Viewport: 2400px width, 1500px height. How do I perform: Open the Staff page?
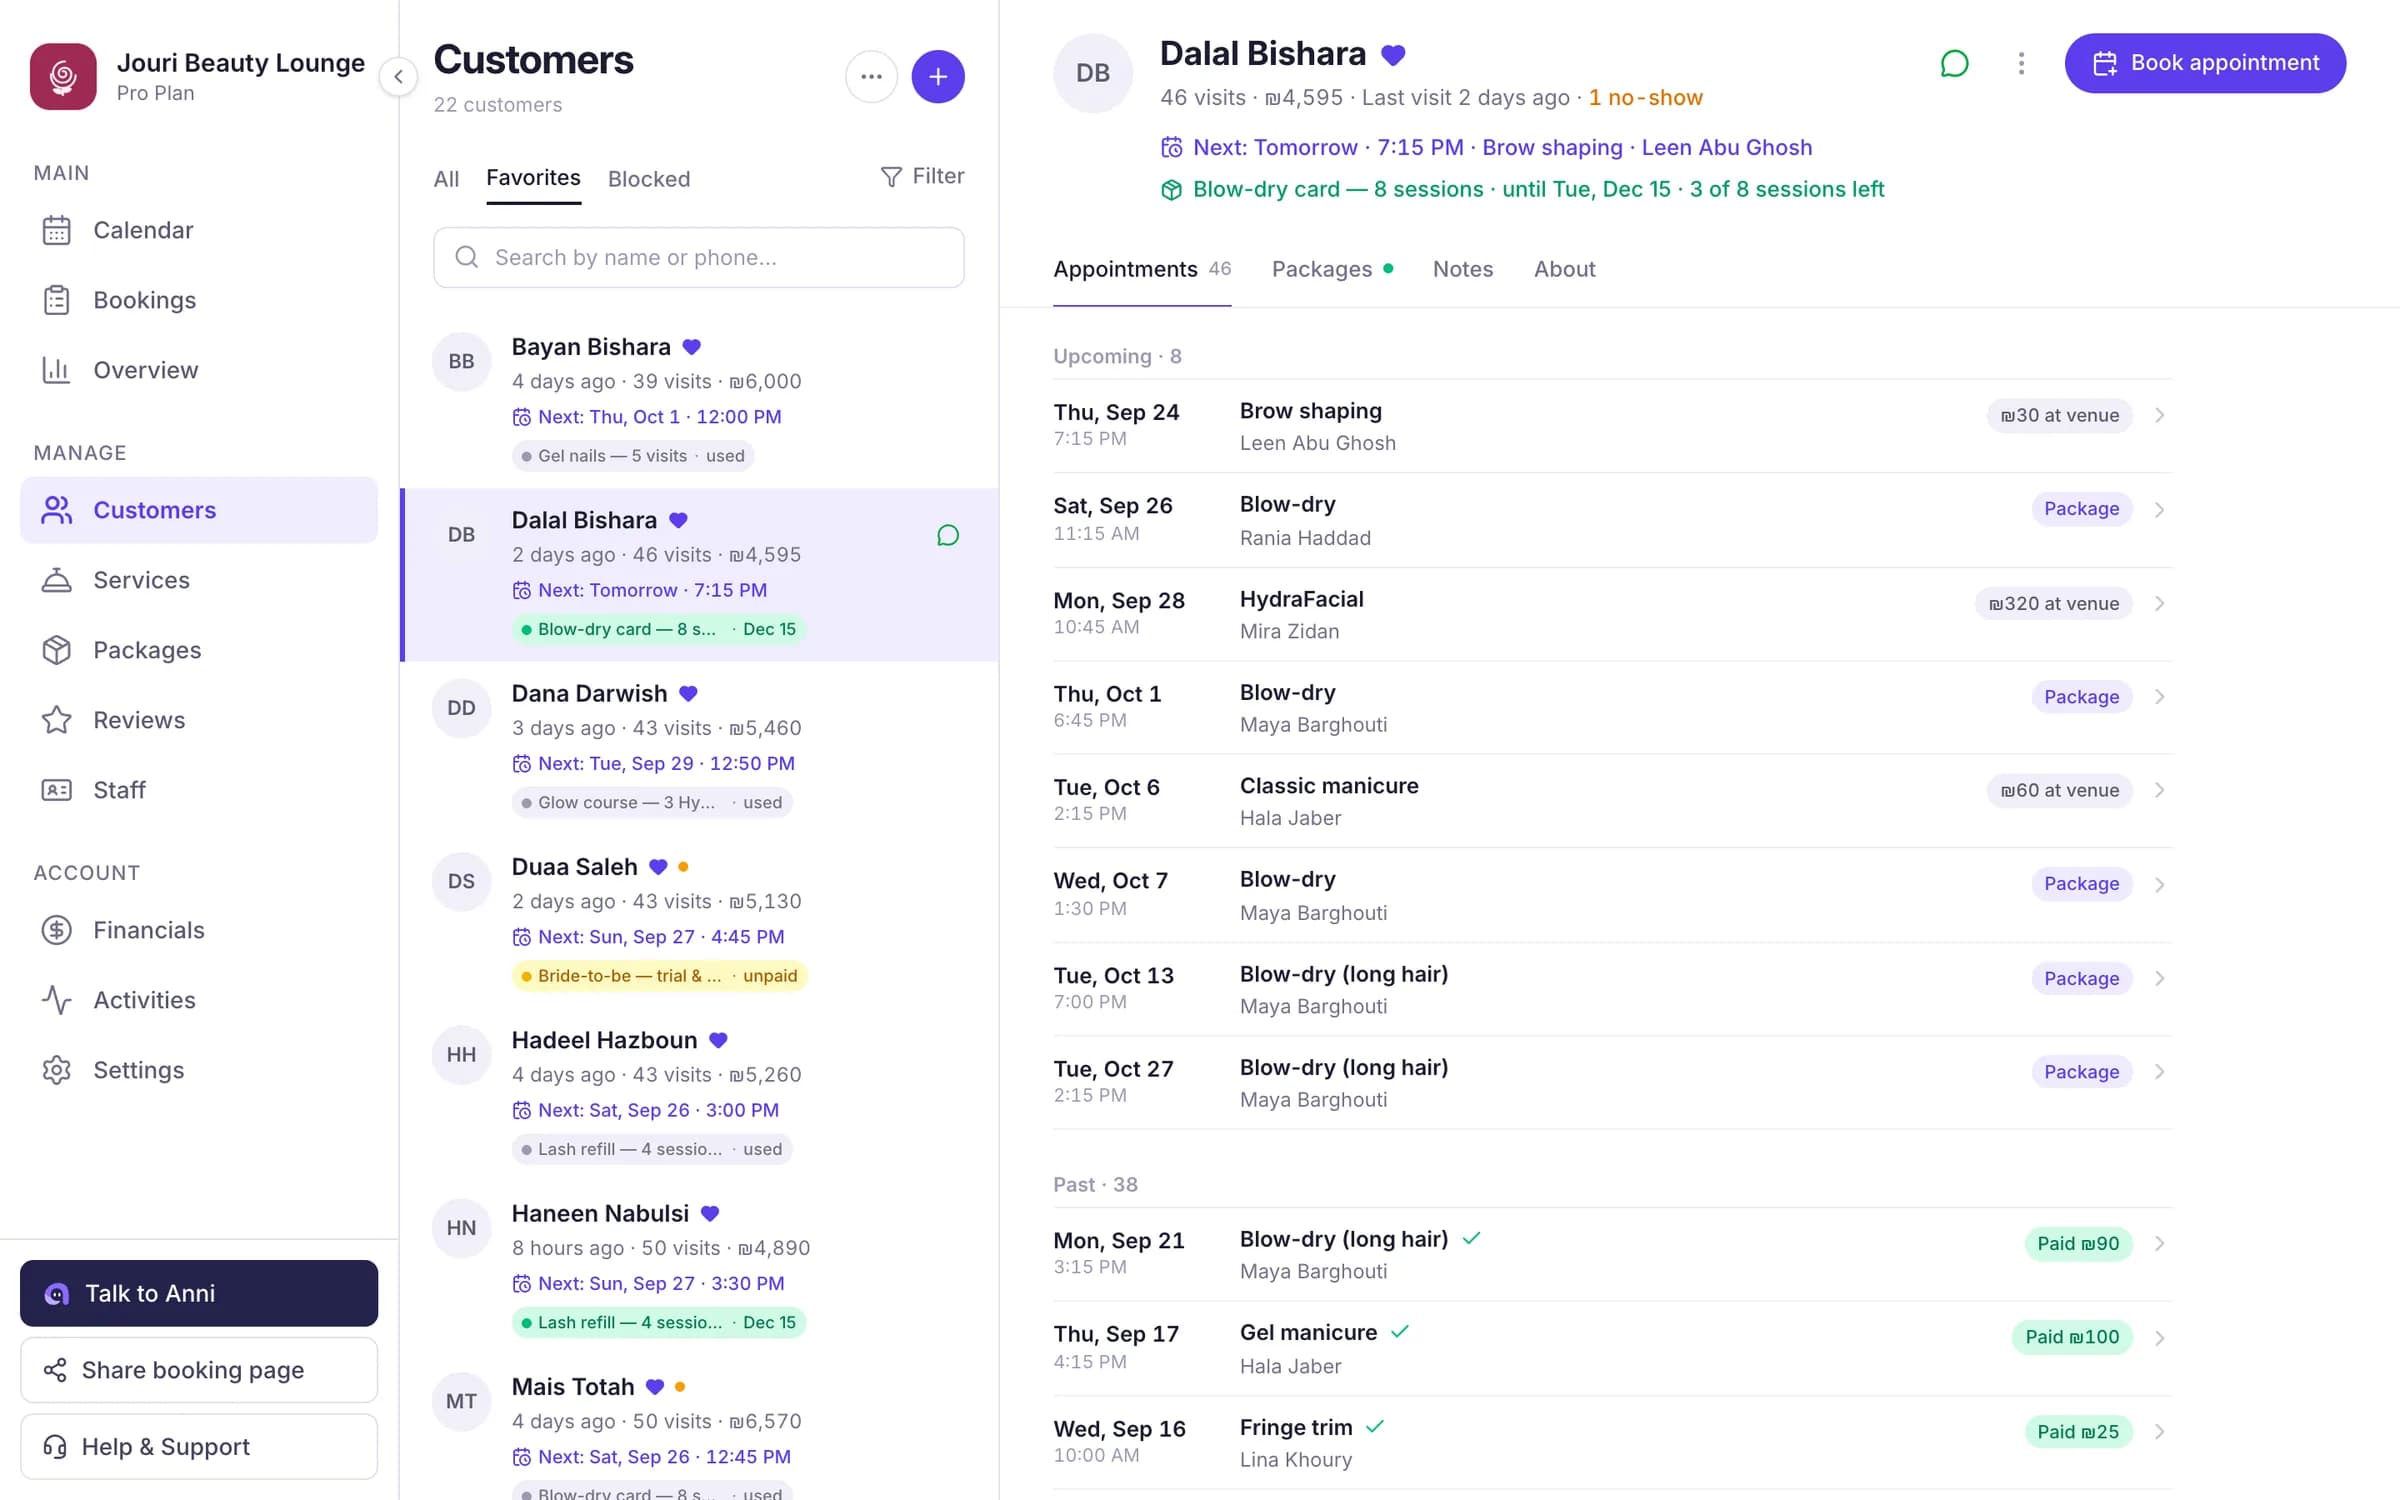[199, 790]
